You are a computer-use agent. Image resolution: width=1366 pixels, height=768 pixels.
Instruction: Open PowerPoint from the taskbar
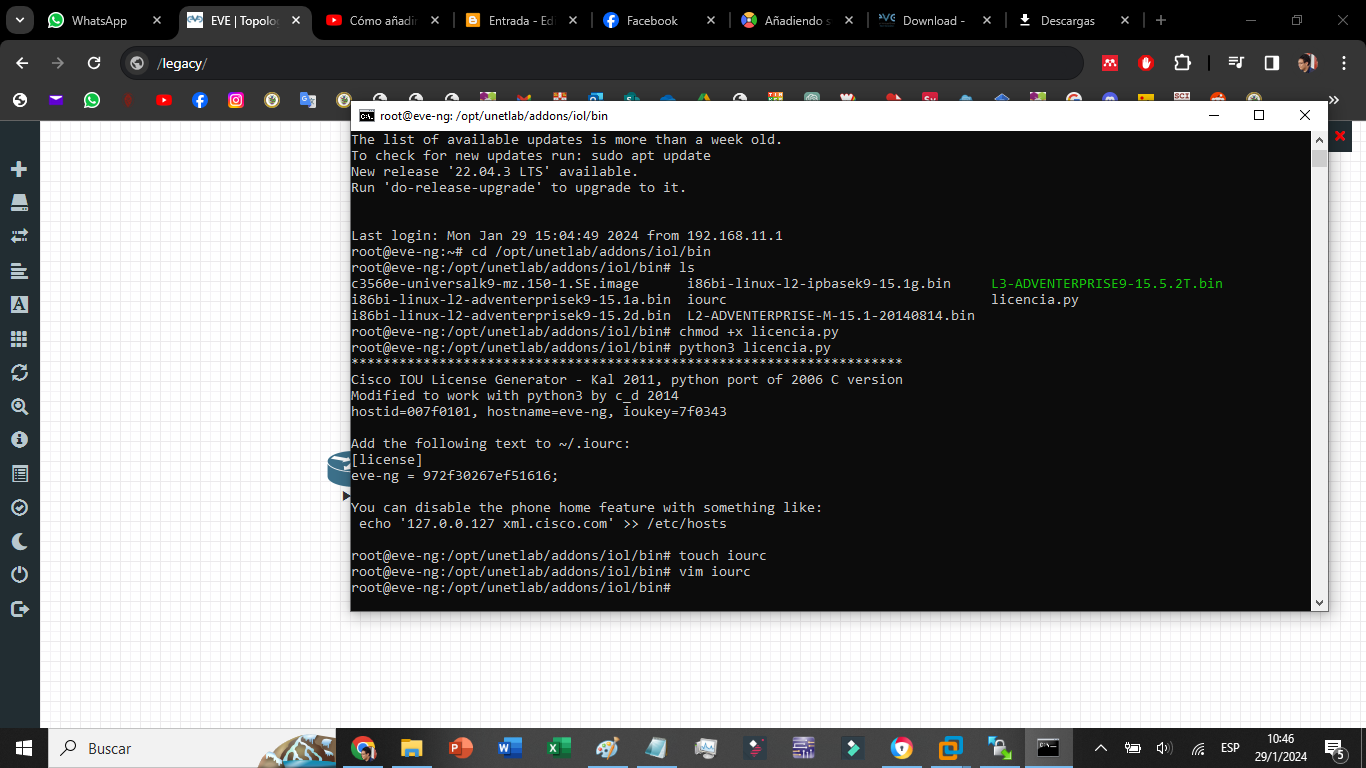461,748
